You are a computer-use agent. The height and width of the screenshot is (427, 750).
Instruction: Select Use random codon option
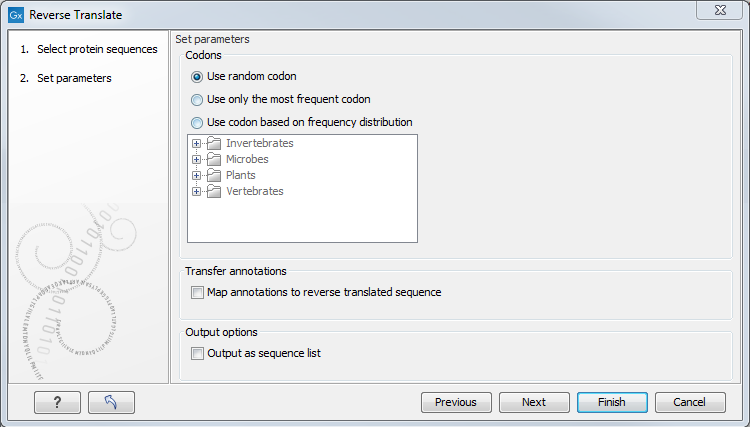pos(197,76)
